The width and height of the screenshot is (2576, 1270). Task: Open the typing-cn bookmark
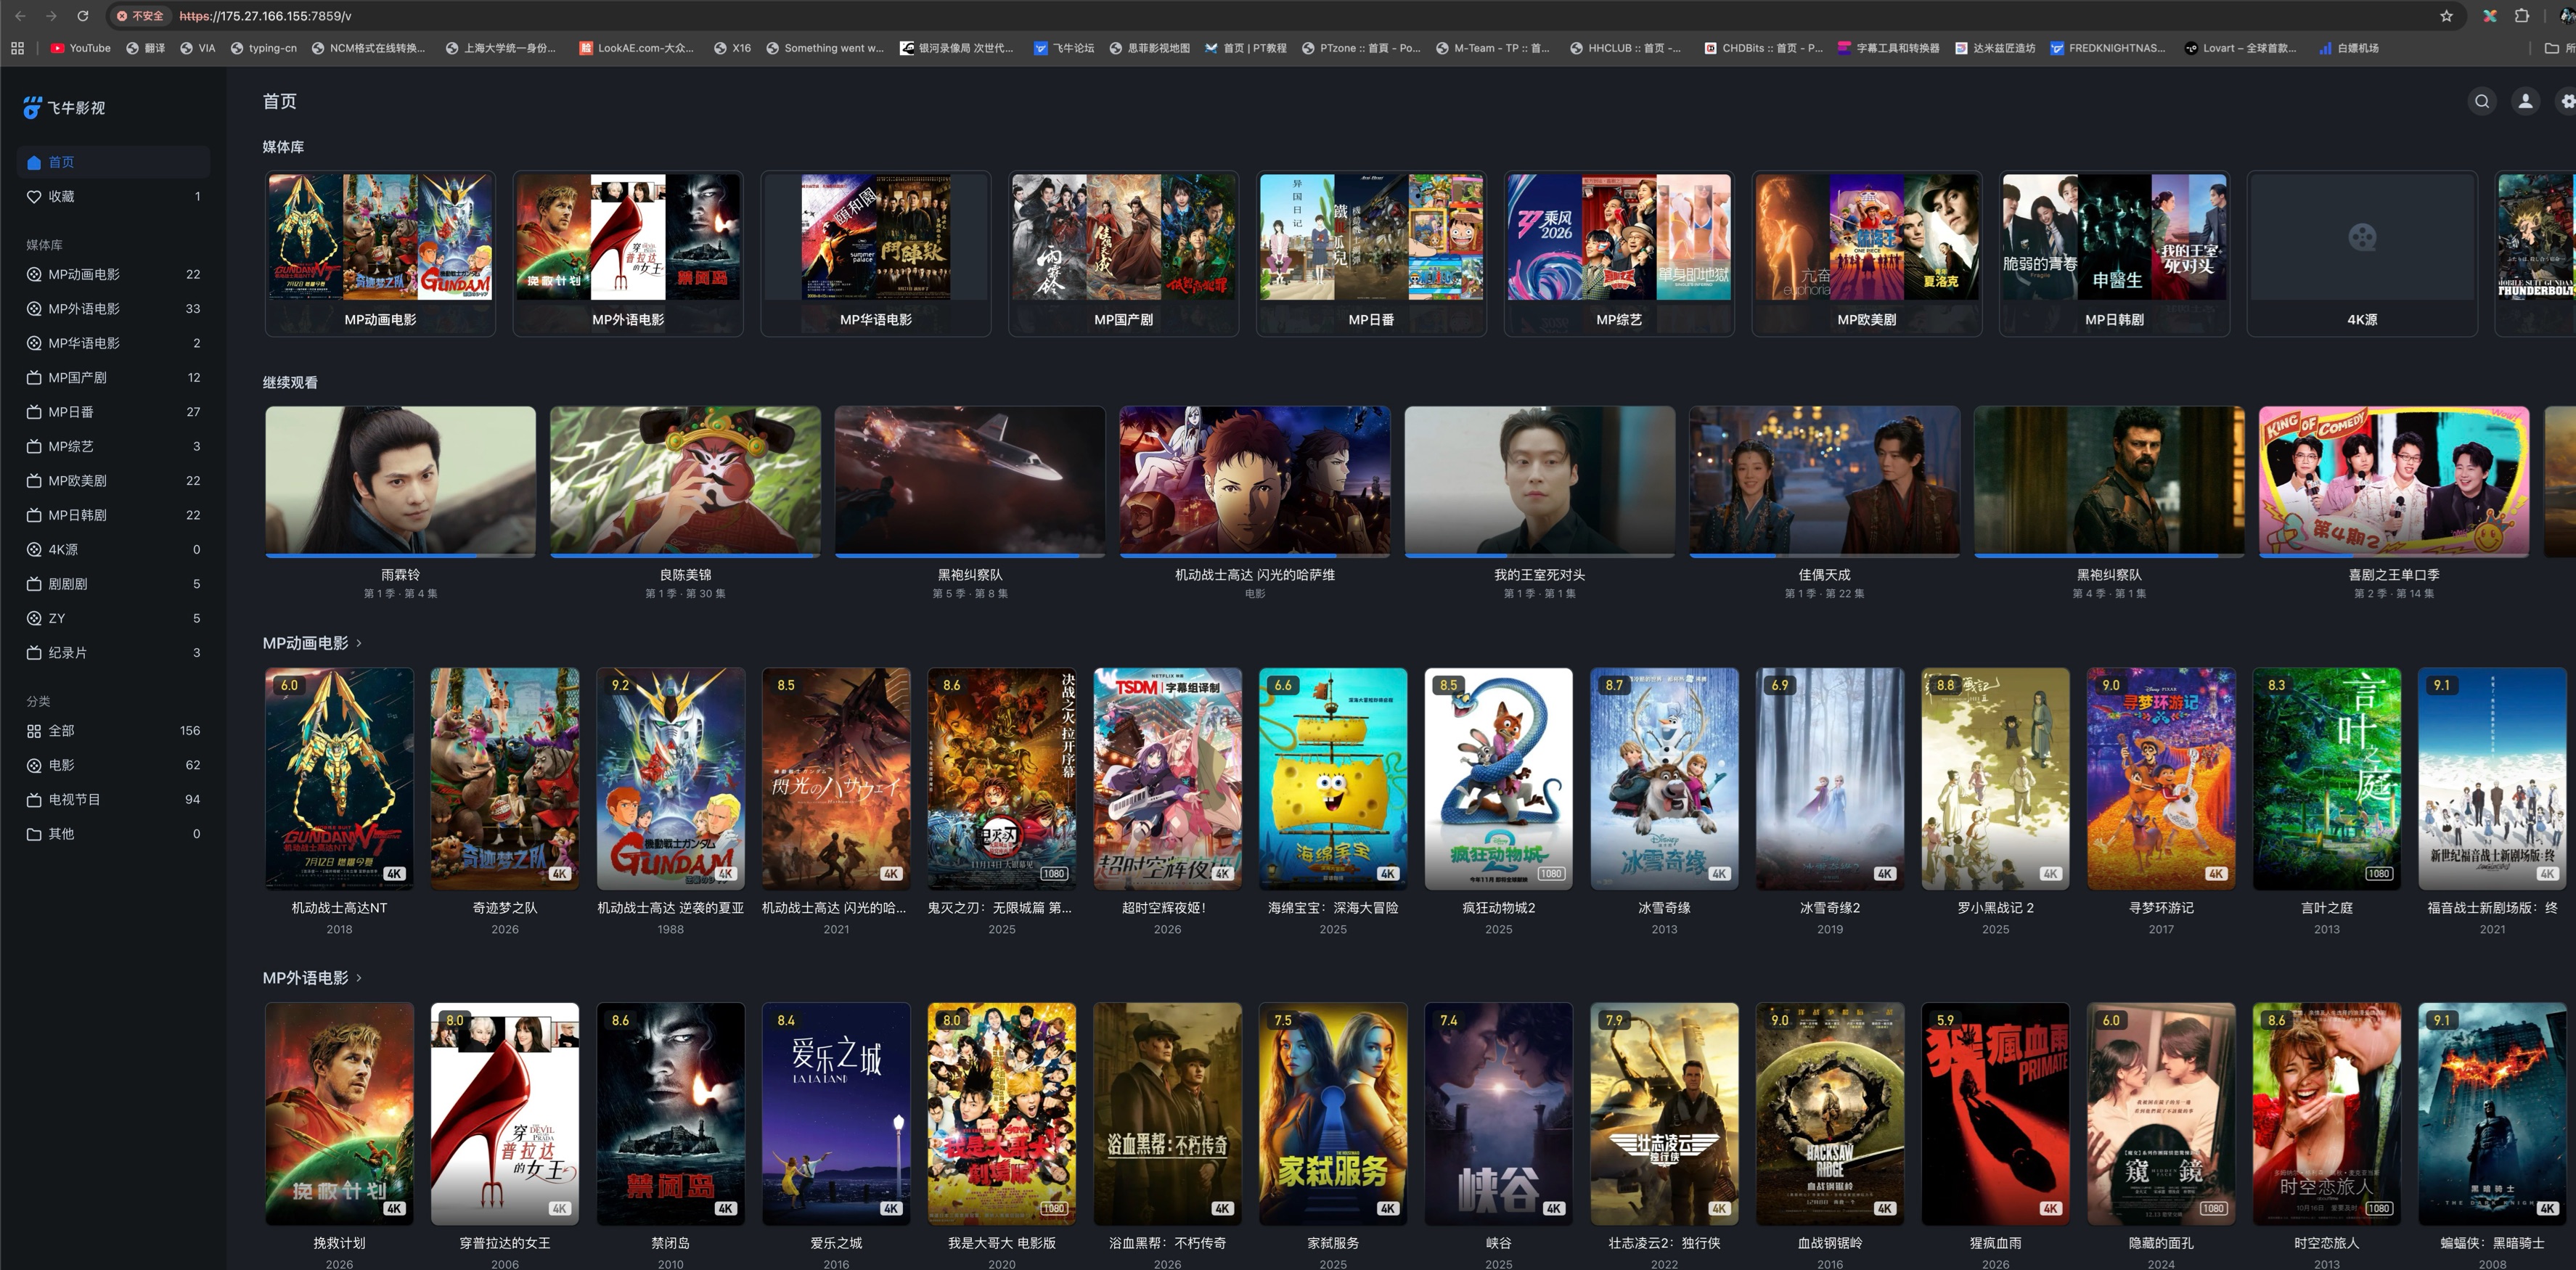pos(264,48)
